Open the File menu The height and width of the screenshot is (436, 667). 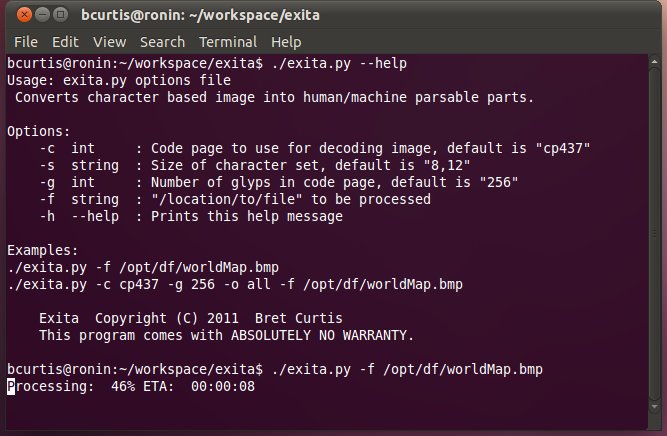[x=26, y=42]
